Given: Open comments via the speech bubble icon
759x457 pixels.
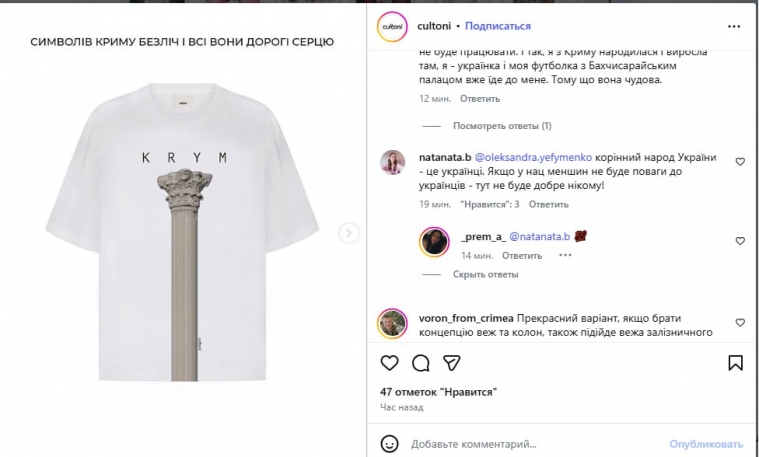Looking at the screenshot, I should click(421, 362).
